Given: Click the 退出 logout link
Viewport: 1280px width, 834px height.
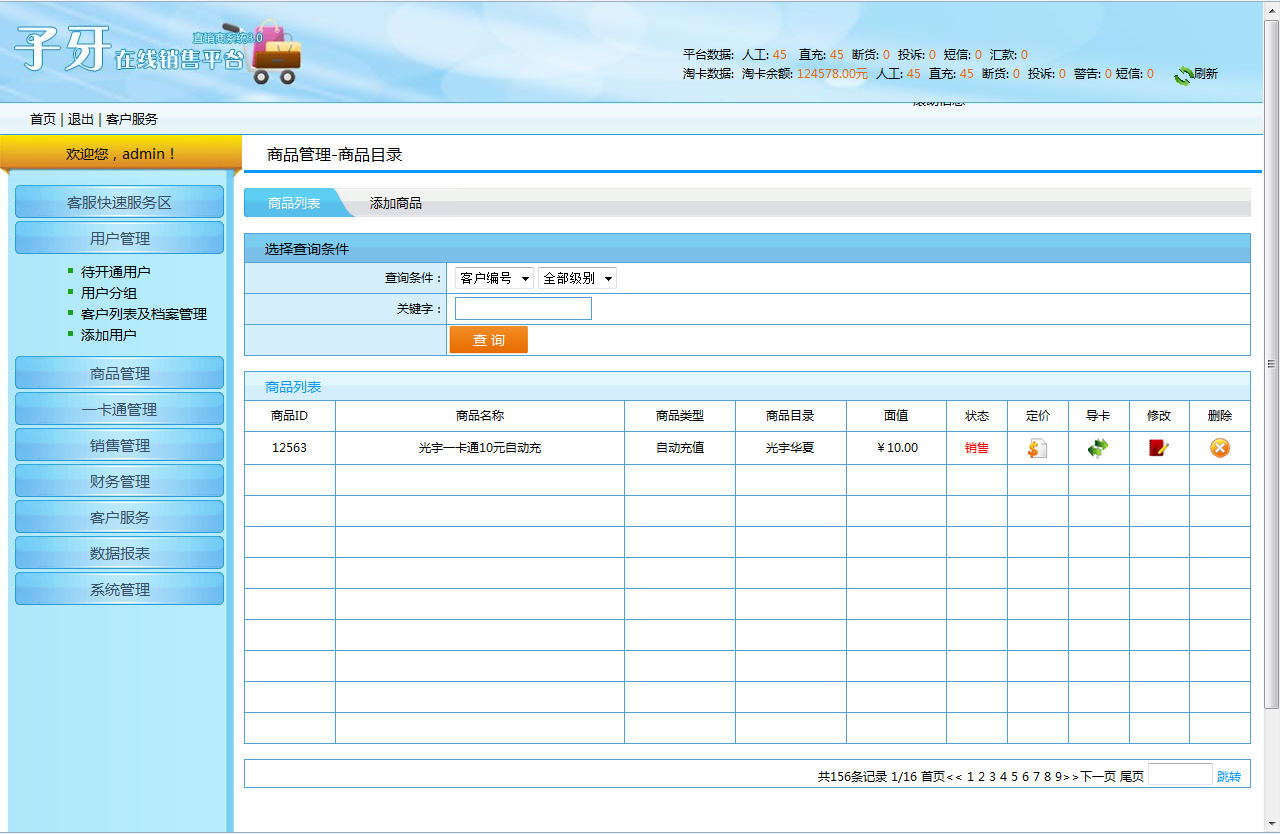Looking at the screenshot, I should 81,119.
